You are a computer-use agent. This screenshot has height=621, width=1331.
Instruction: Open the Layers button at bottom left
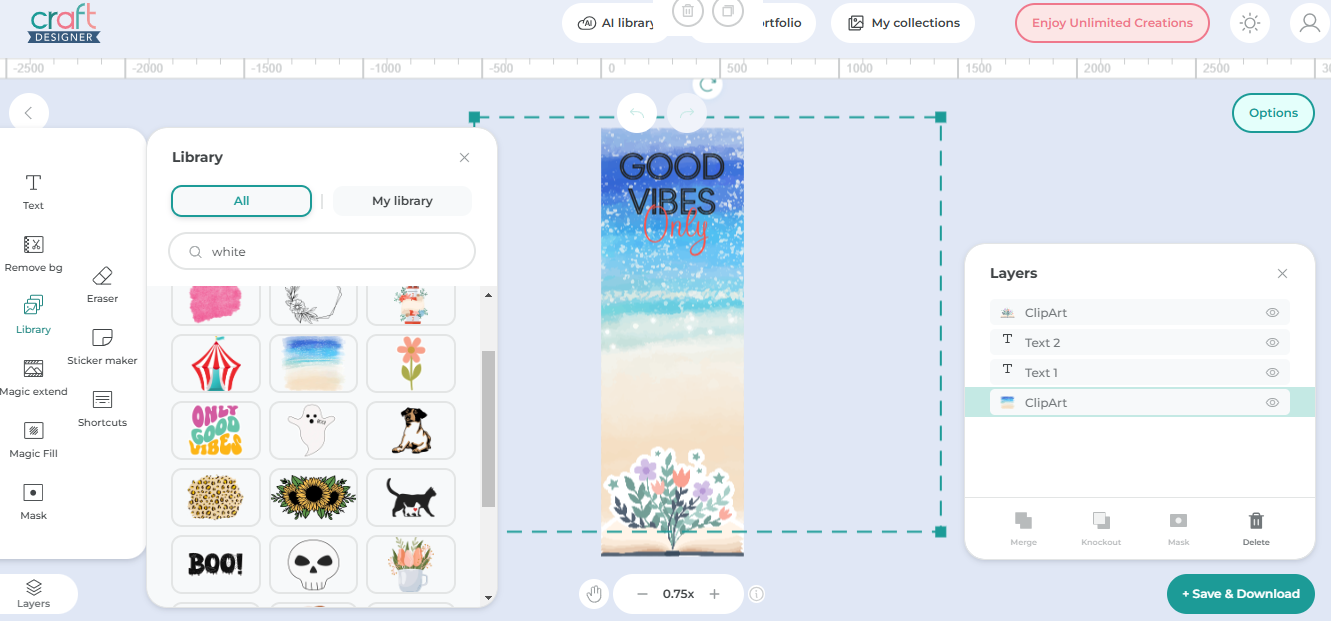tap(34, 593)
